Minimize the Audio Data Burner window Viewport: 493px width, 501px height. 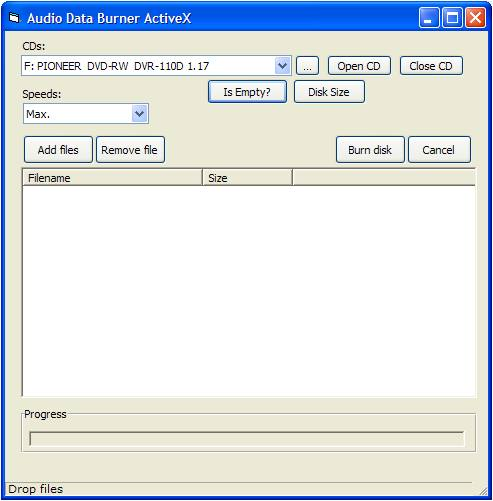(x=429, y=17)
